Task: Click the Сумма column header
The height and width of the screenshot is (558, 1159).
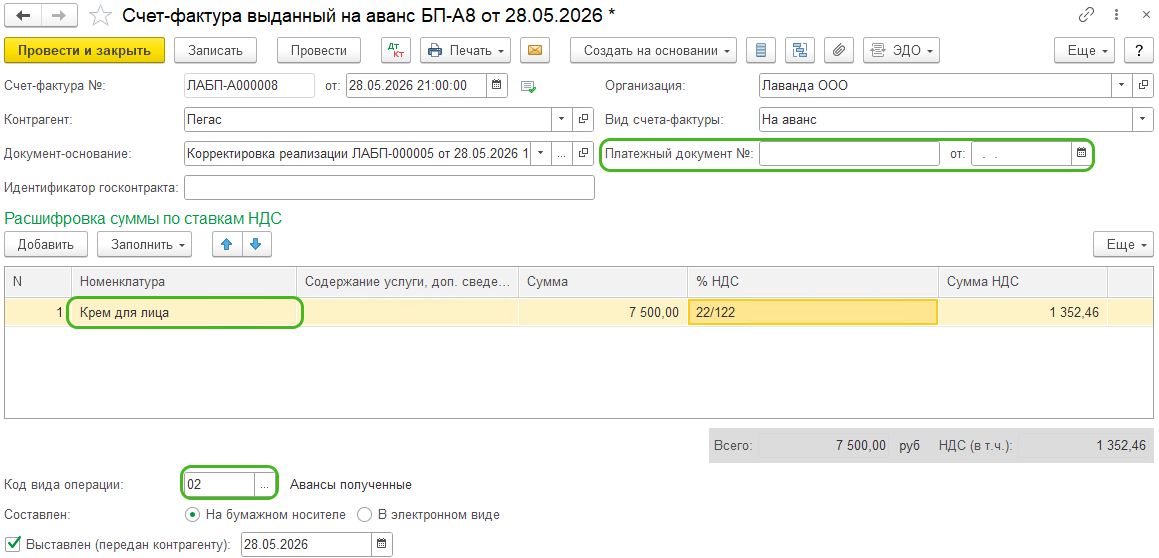Action: click(x=603, y=282)
